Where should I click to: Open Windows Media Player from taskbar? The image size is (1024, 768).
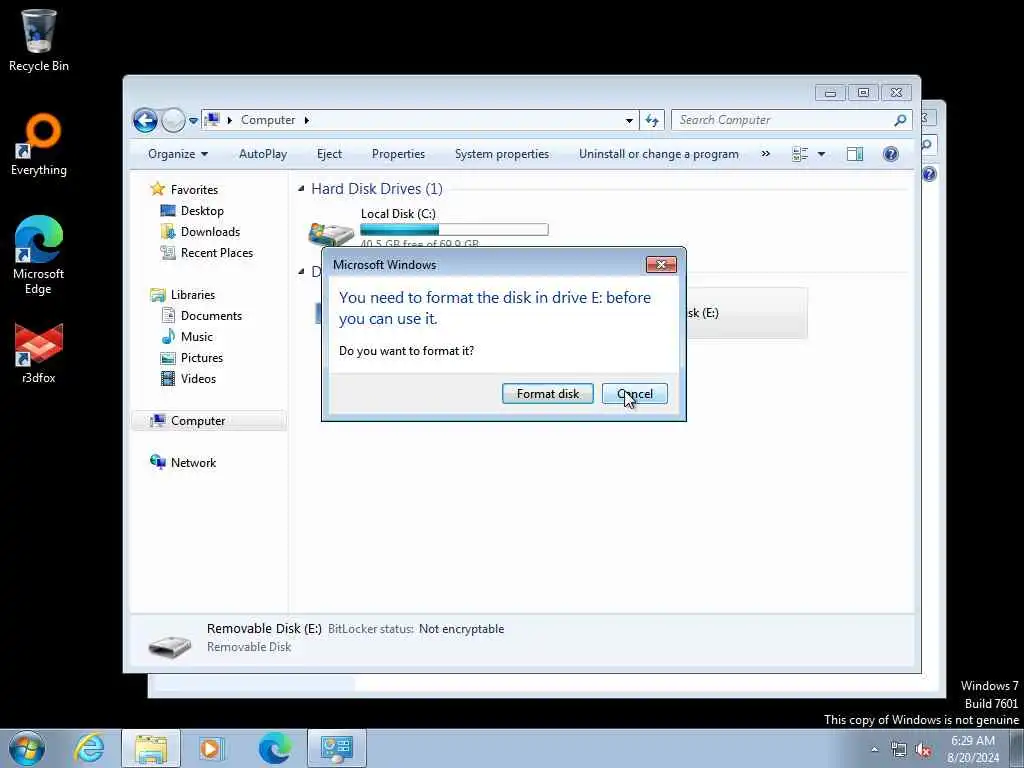211,748
